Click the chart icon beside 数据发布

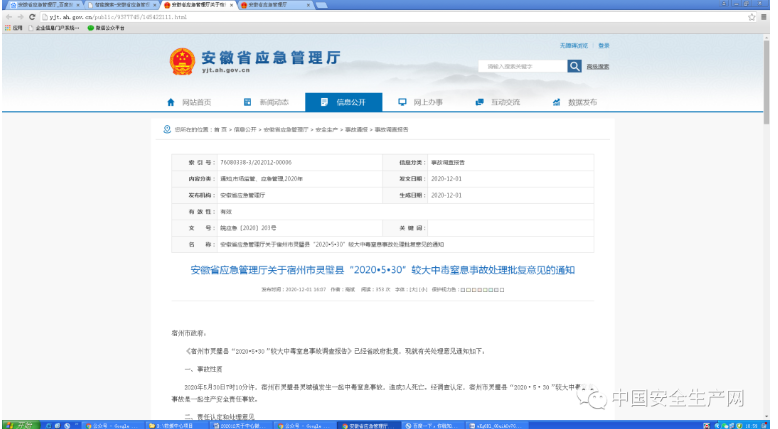click(557, 103)
